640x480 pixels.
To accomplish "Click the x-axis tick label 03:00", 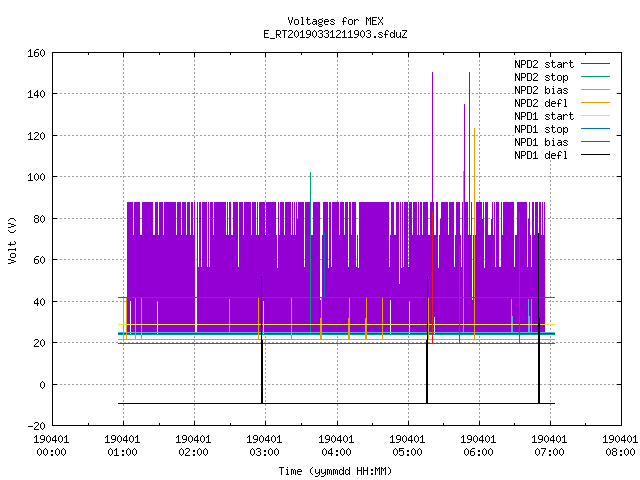I will click(264, 452).
